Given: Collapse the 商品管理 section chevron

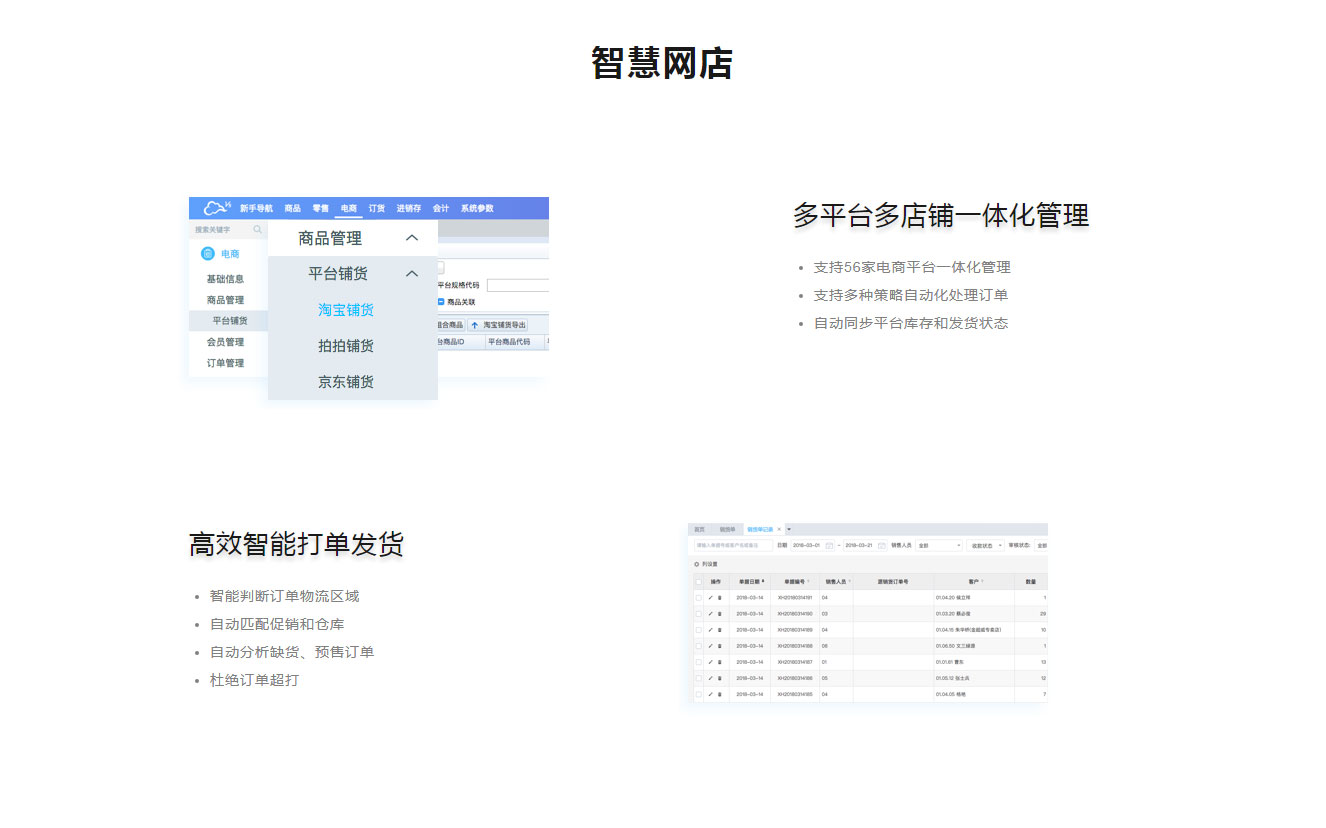Looking at the screenshot, I should coord(411,238).
